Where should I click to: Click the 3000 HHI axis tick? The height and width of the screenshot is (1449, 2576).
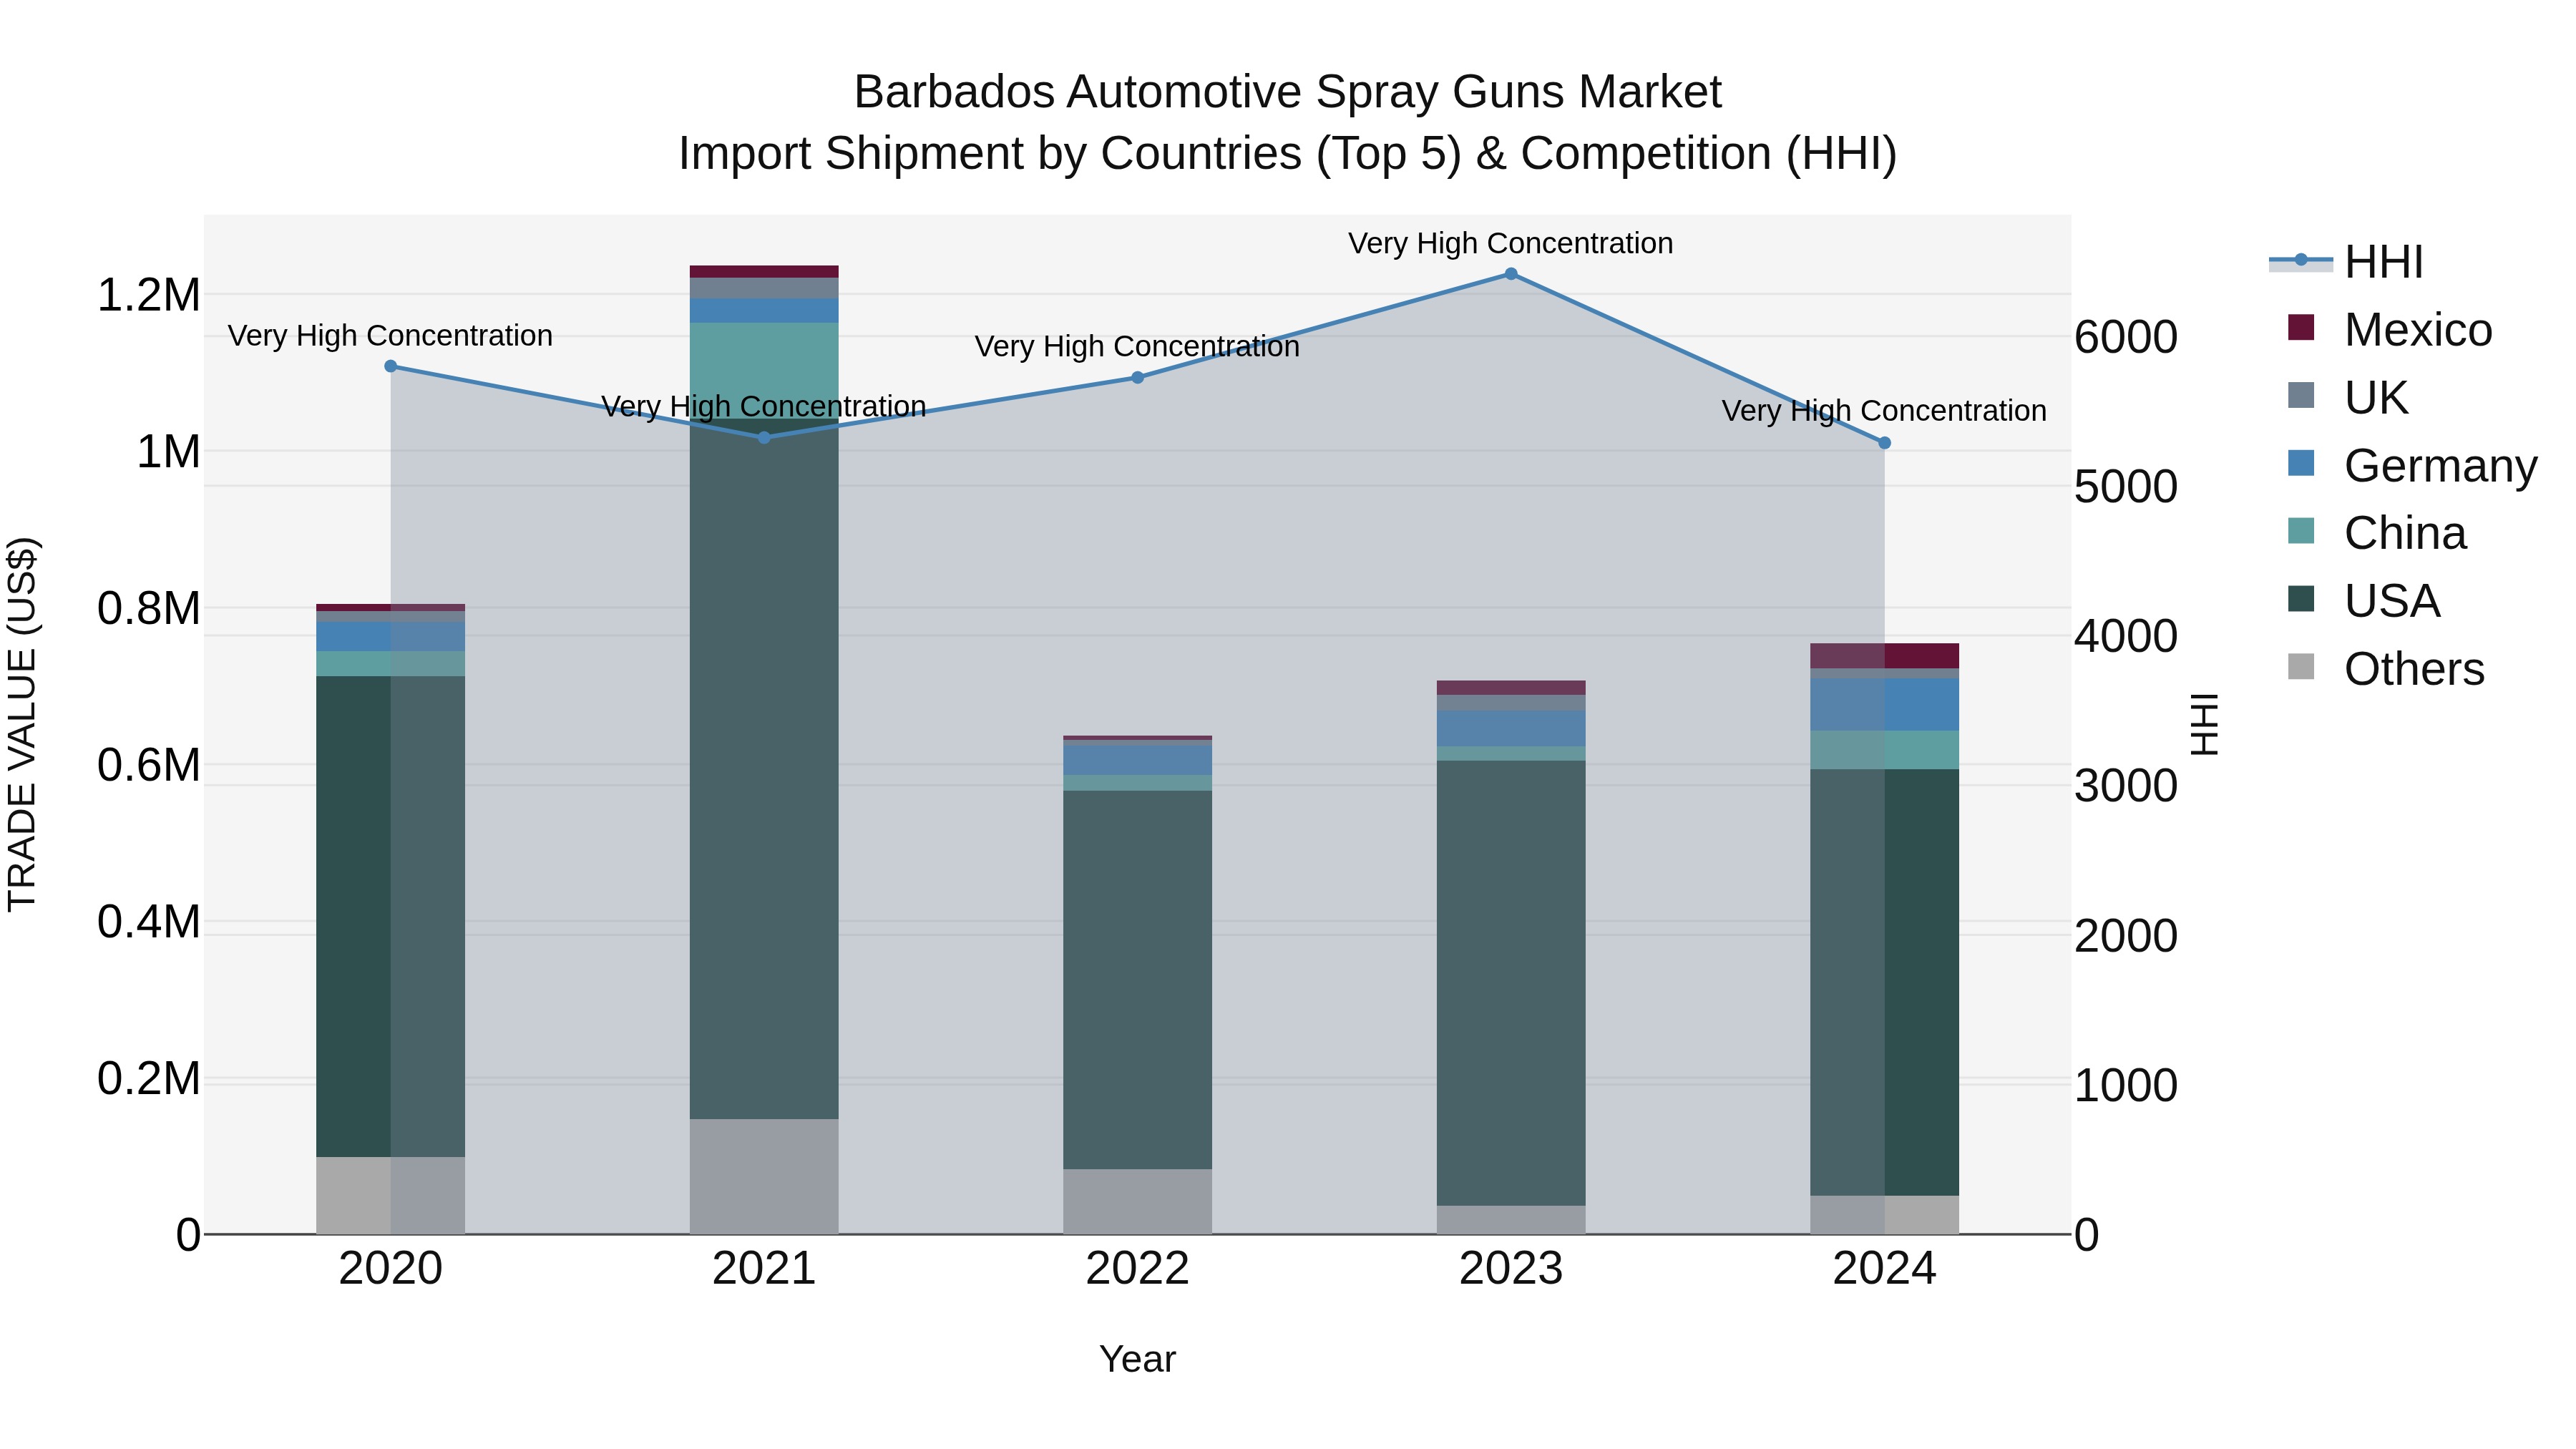(x=2126, y=786)
